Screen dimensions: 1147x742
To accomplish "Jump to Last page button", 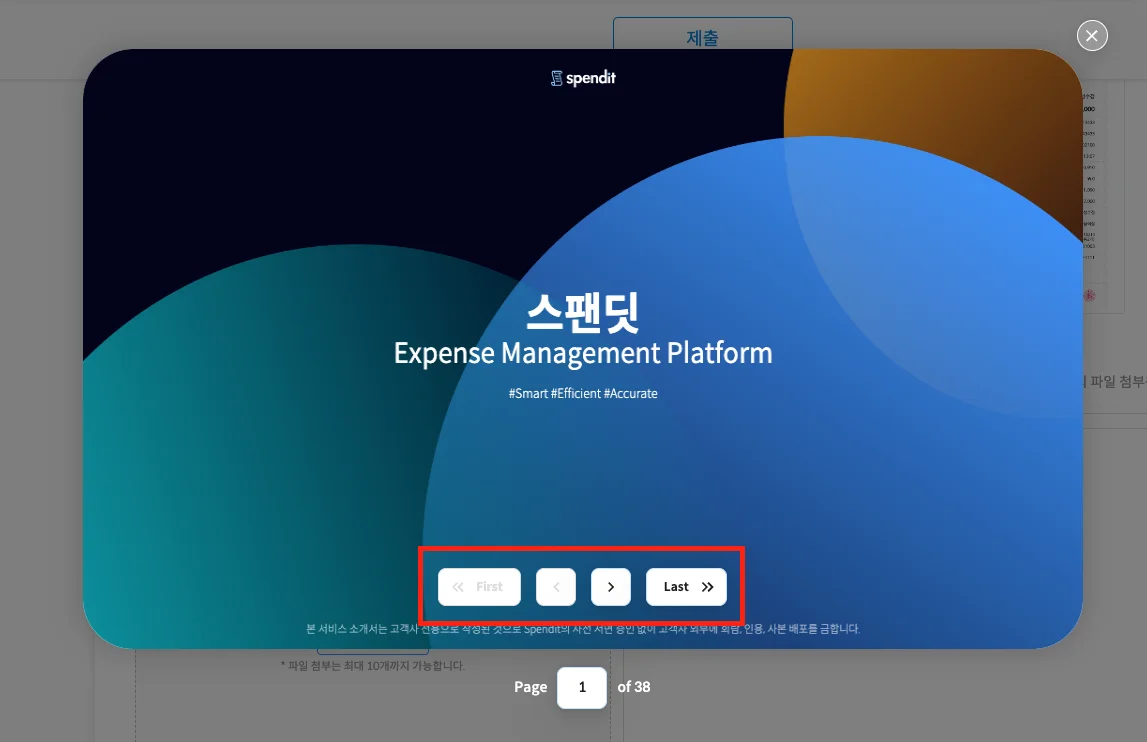I will coord(686,587).
